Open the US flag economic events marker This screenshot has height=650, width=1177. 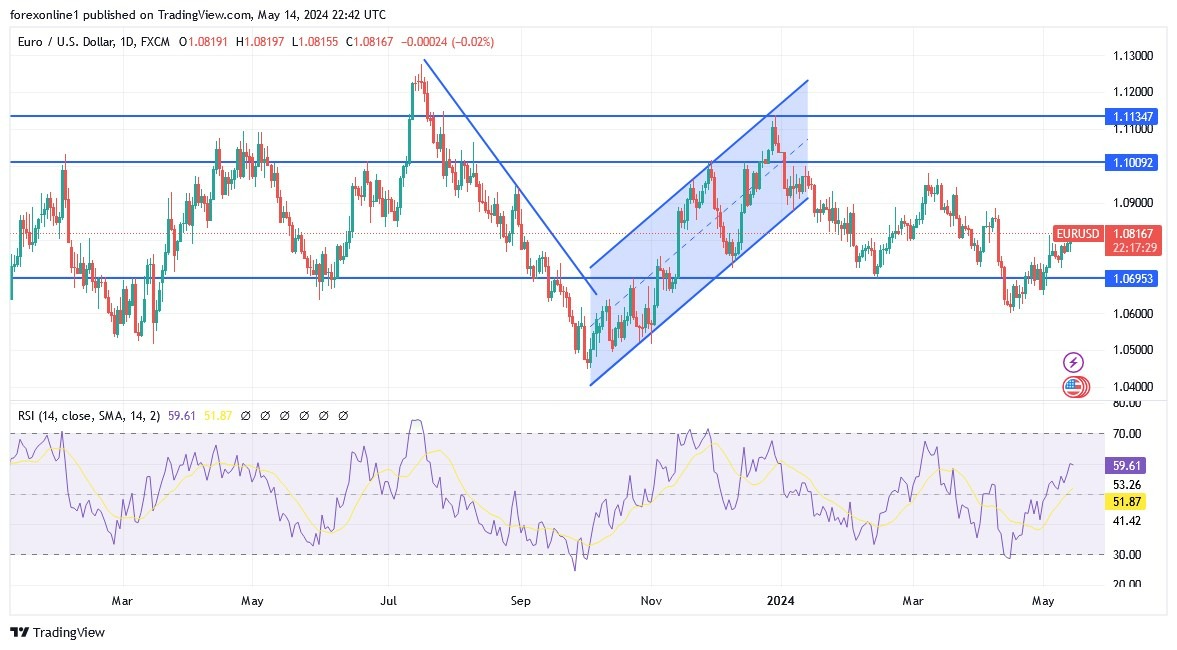(1072, 385)
